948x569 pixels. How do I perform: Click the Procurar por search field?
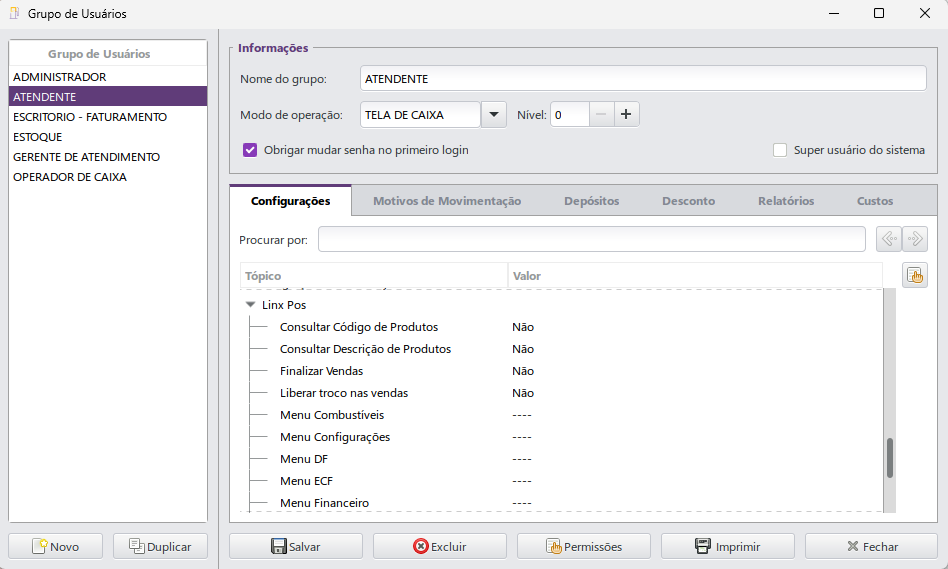pyautogui.click(x=592, y=239)
